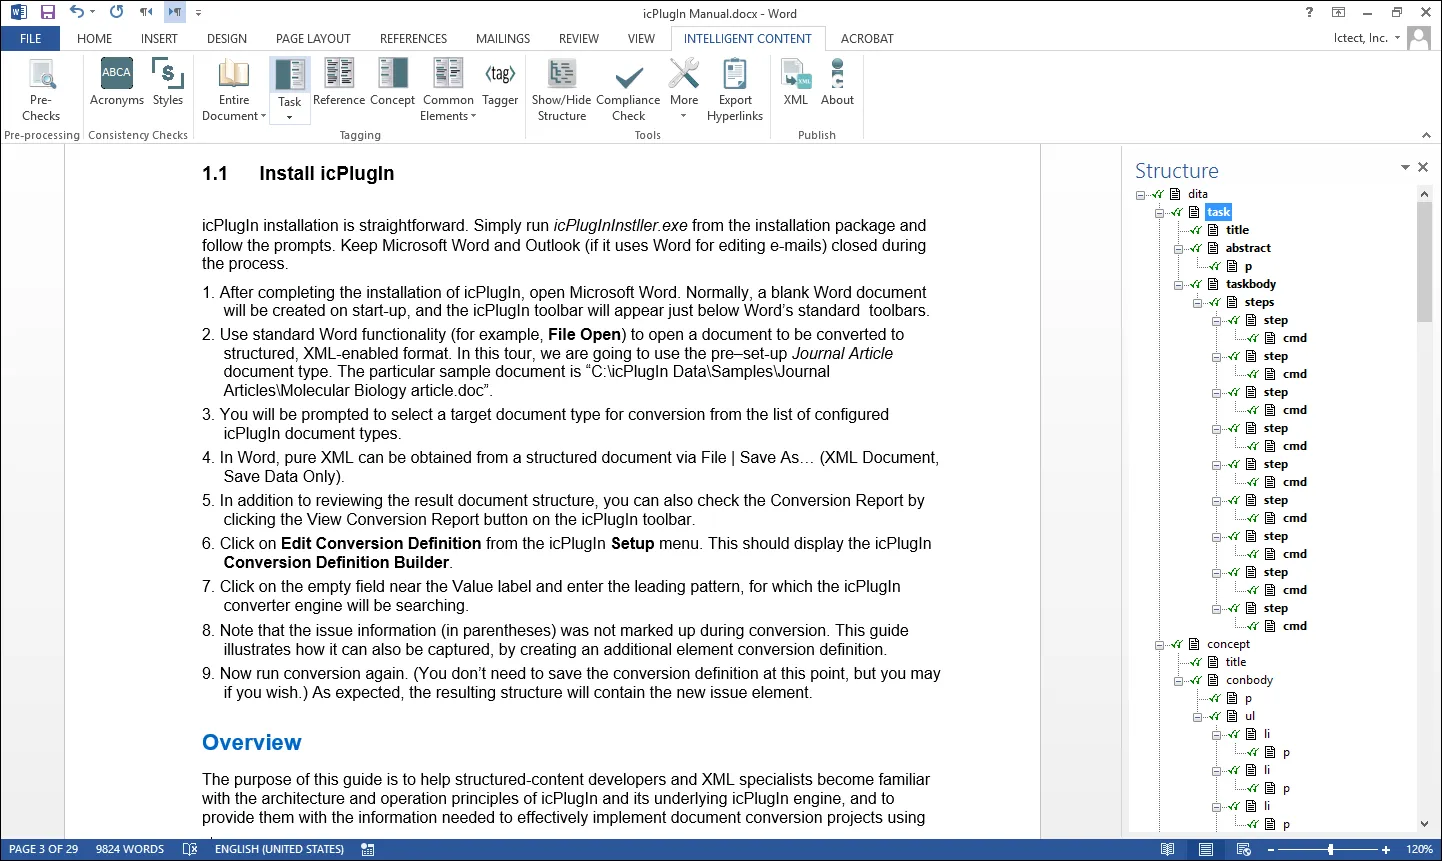Expand the Common Elements dropdown arrow
Screen dimensions: 1442x861
point(473,116)
